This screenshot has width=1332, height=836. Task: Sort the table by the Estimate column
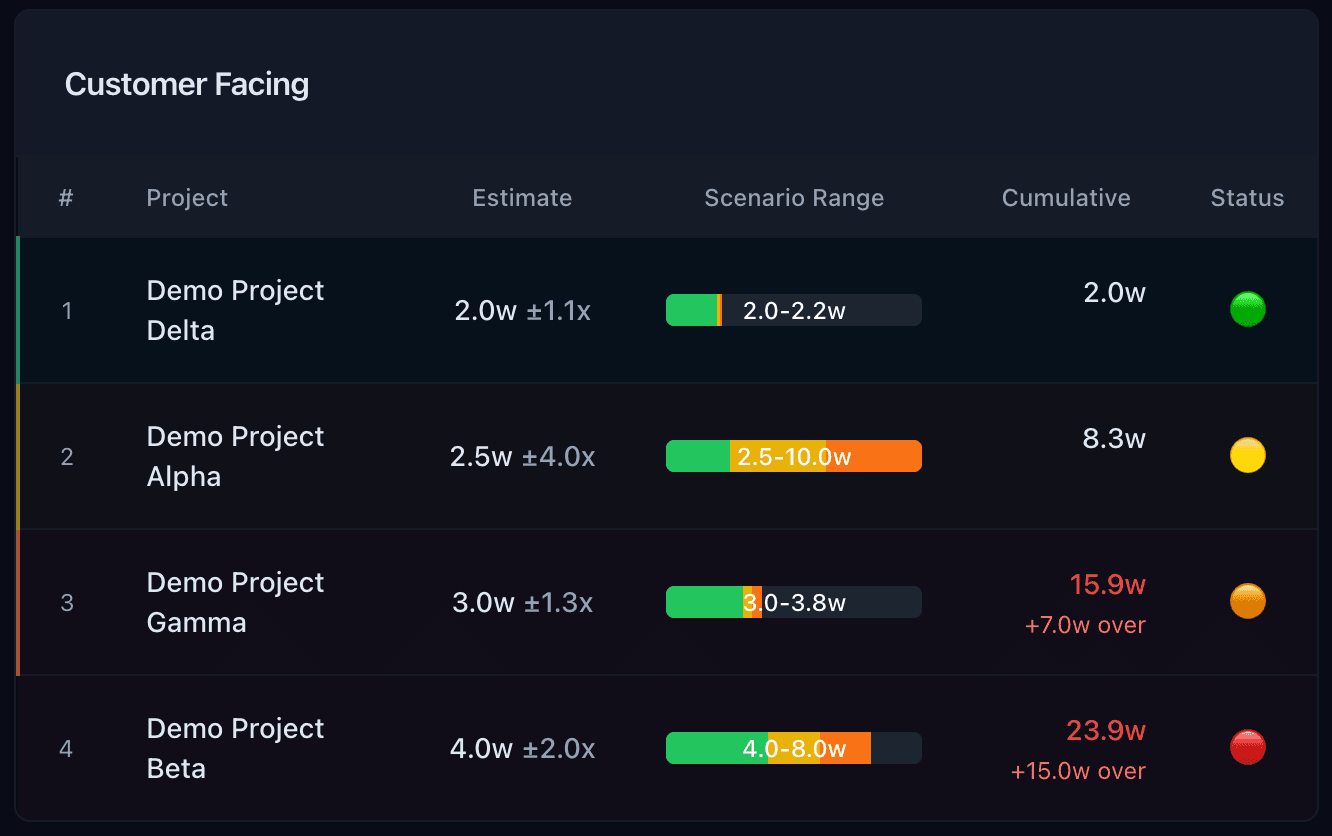click(x=522, y=197)
